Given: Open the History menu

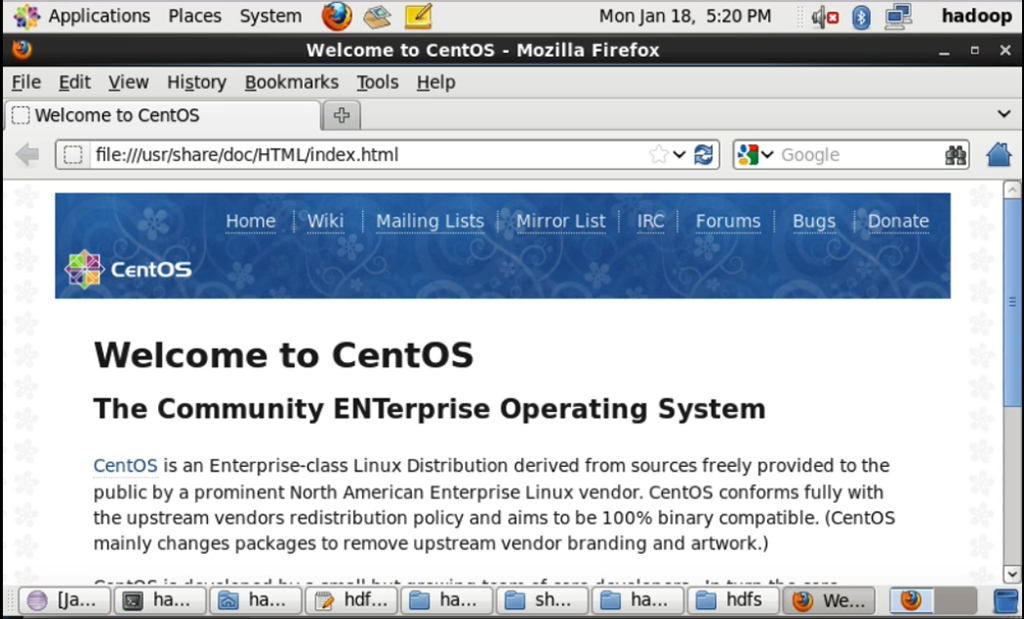Looking at the screenshot, I should 197,82.
